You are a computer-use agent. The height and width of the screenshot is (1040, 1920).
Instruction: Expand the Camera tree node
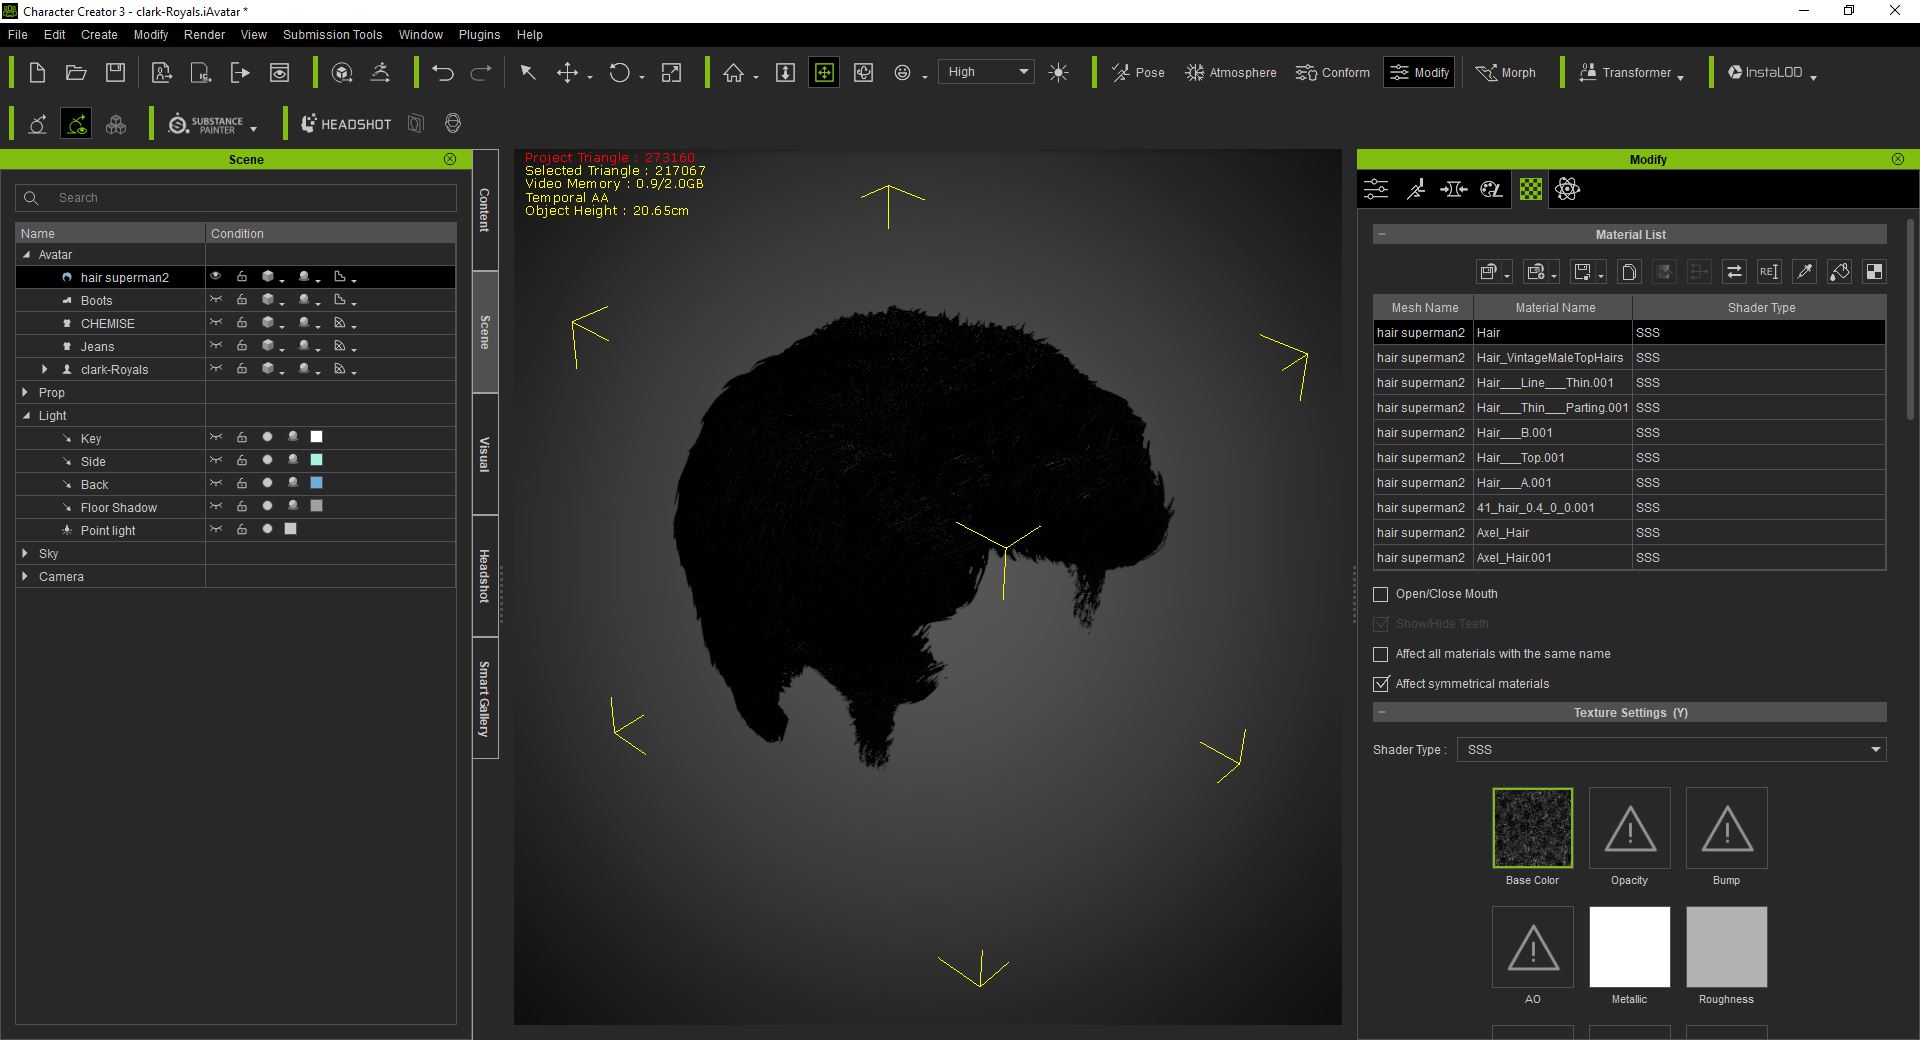click(x=25, y=577)
